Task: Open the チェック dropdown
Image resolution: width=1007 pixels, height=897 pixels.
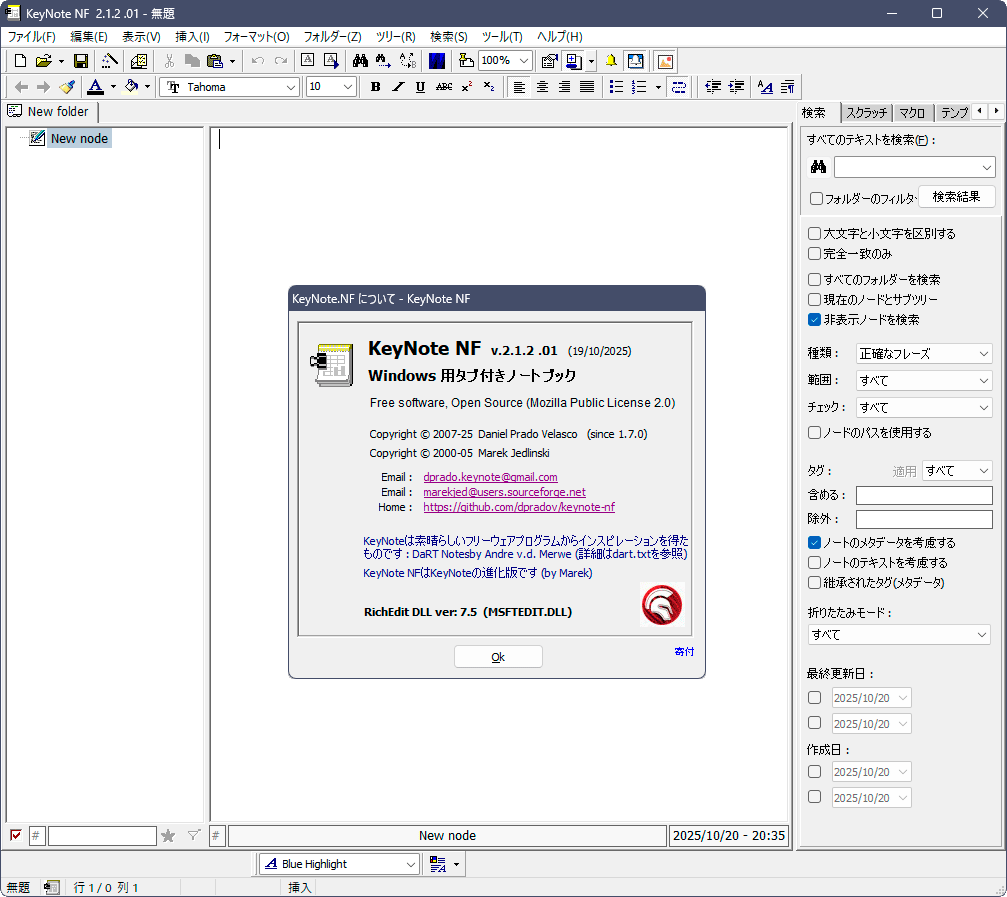Action: [924, 408]
